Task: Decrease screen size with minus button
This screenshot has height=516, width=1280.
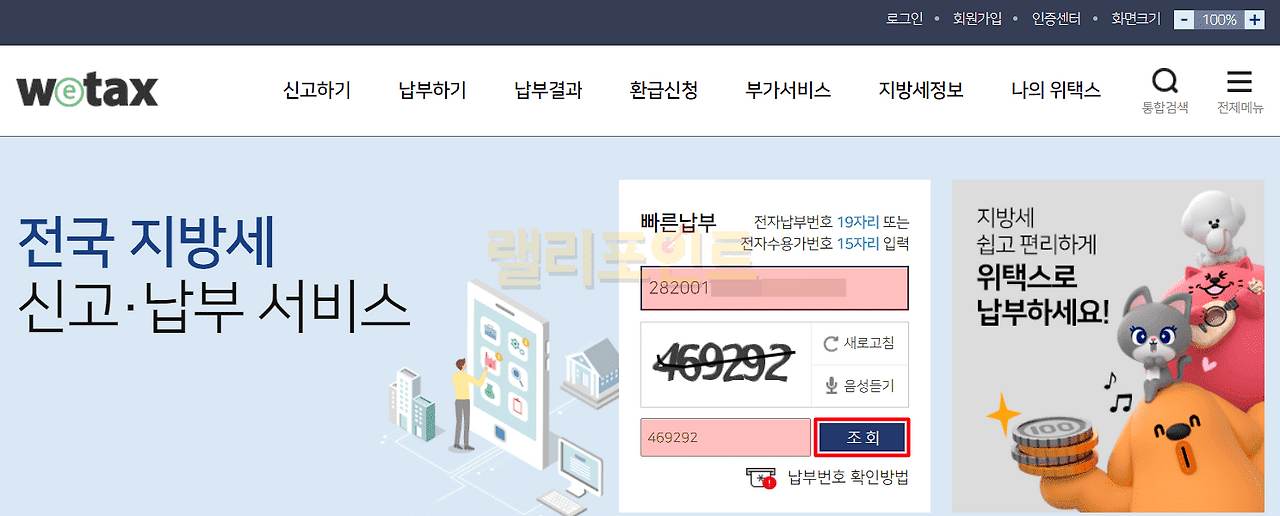Action: [1184, 19]
